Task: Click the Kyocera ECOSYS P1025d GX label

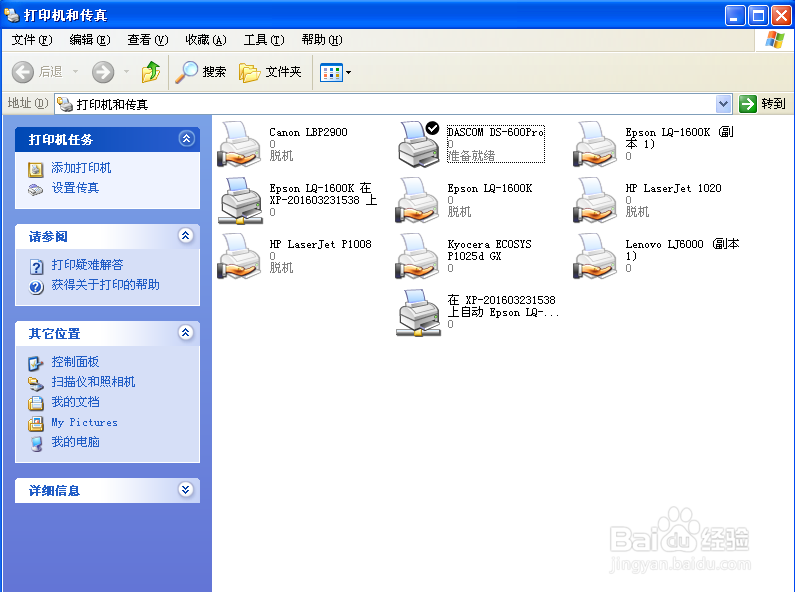Action: pos(489,250)
